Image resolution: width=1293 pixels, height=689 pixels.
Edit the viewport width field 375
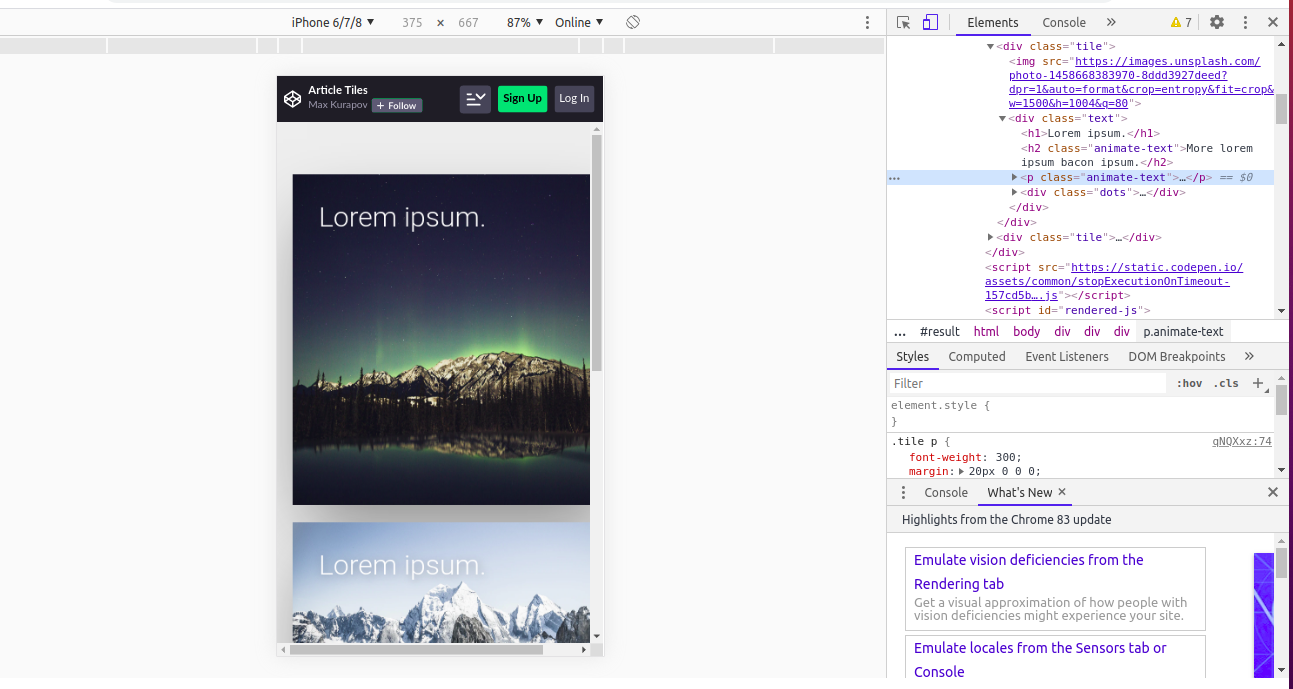[412, 22]
